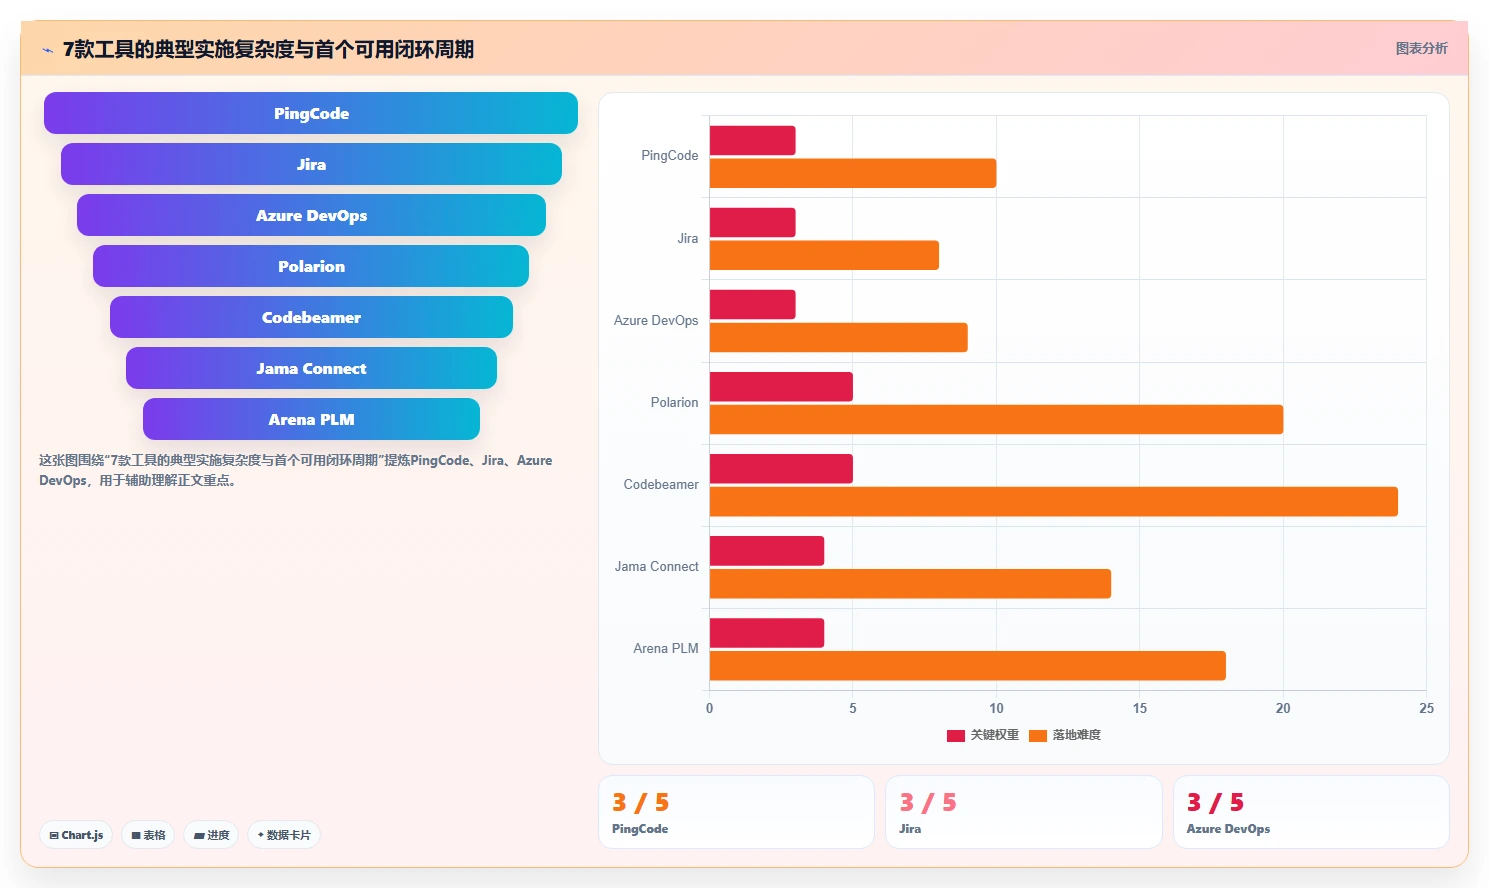Click the x-axis tick value 25
Viewport: 1489px width, 888px height.
tap(1426, 708)
